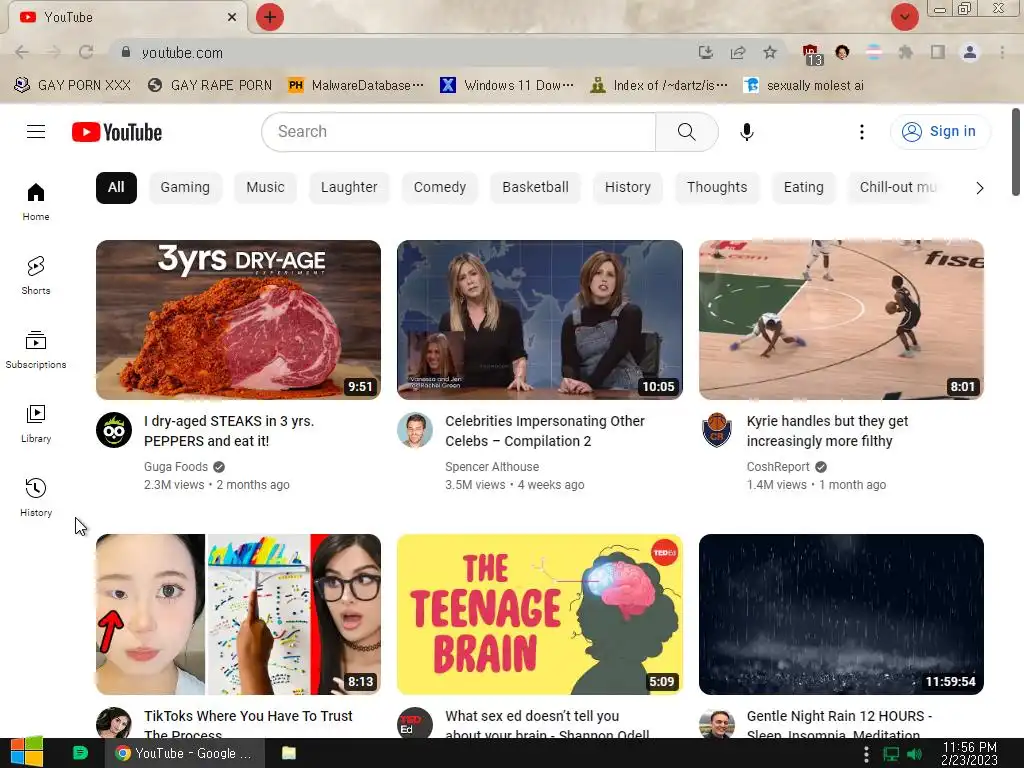Reload the page
The height and width of the screenshot is (768, 1024).
click(86, 52)
